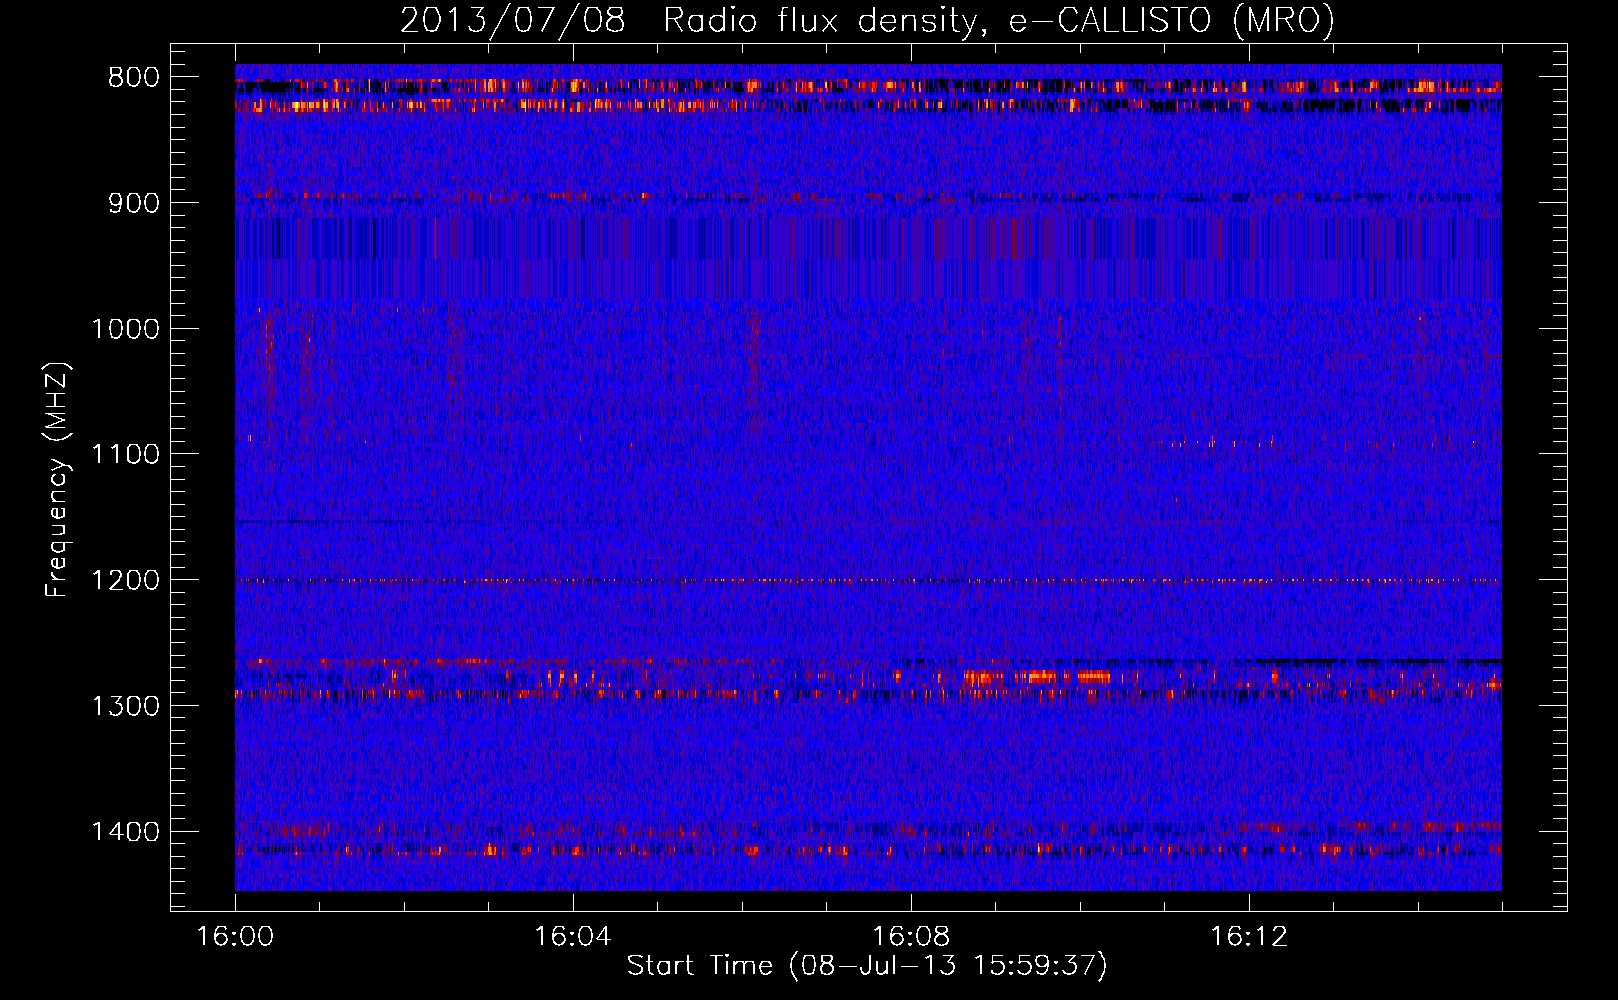Select the 900 frequency axis label
The height and width of the screenshot is (1000, 1618).
click(x=134, y=204)
